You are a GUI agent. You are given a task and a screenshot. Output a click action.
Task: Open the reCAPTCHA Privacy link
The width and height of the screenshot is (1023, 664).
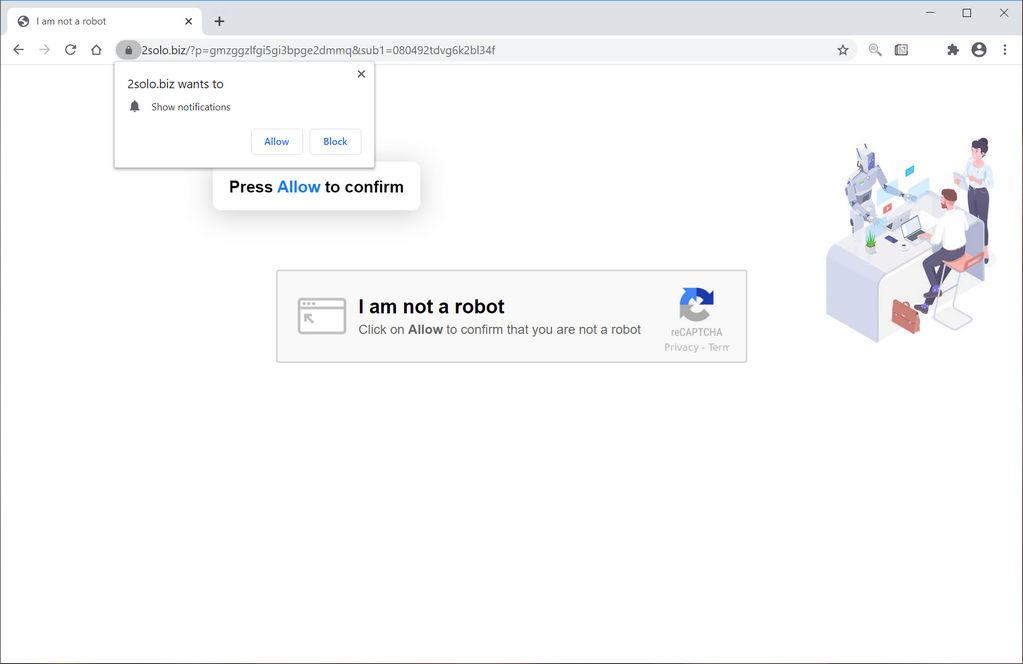pyautogui.click(x=681, y=347)
